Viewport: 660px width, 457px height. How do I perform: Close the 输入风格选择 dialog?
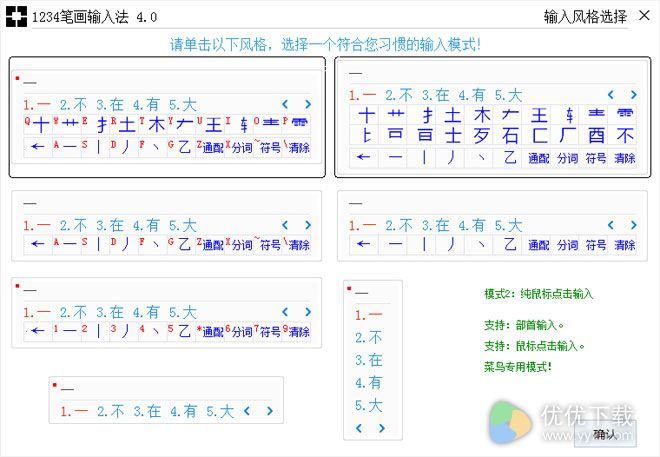tap(644, 16)
